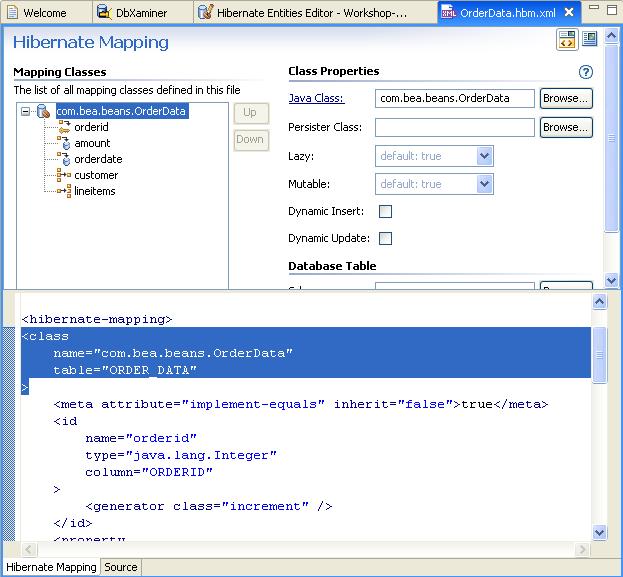
Task: Close the OrderData.hbm.xml tab
Action: click(569, 12)
